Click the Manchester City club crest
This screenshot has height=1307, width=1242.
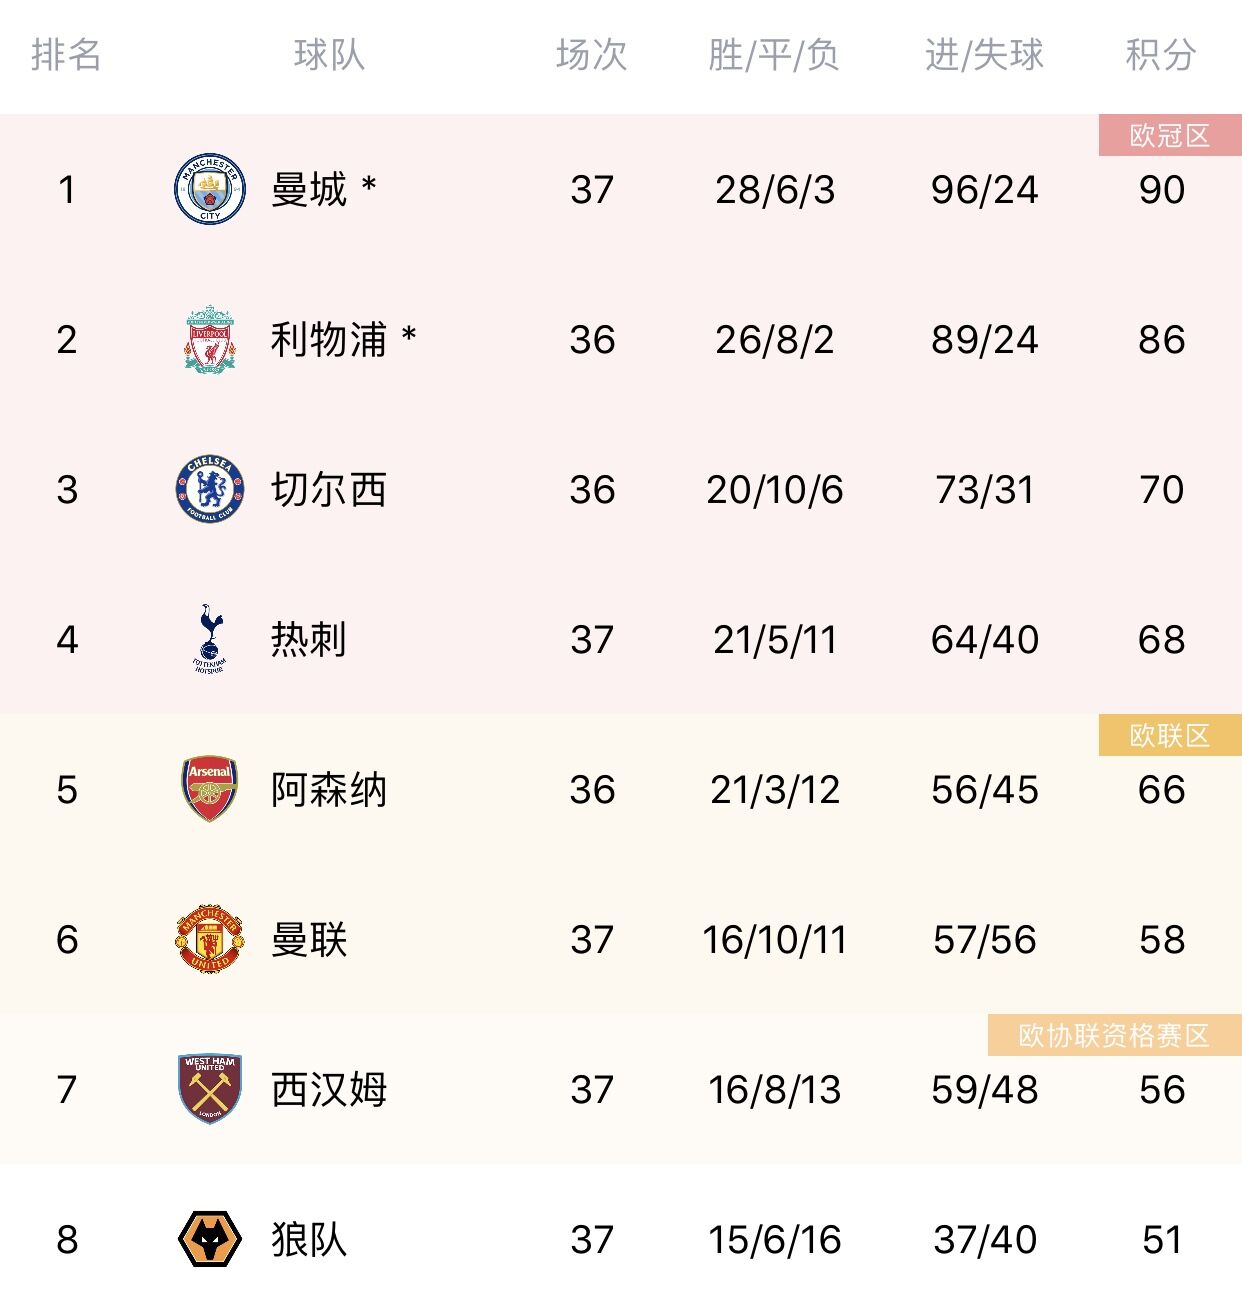209,189
